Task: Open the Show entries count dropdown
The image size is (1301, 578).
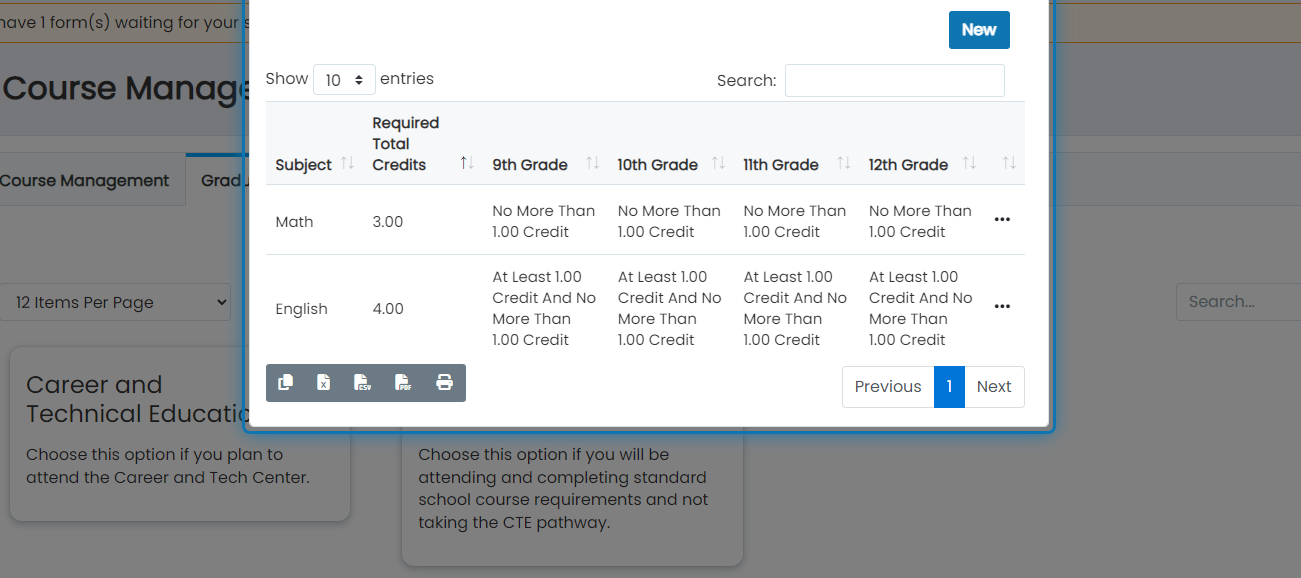Action: pos(344,79)
